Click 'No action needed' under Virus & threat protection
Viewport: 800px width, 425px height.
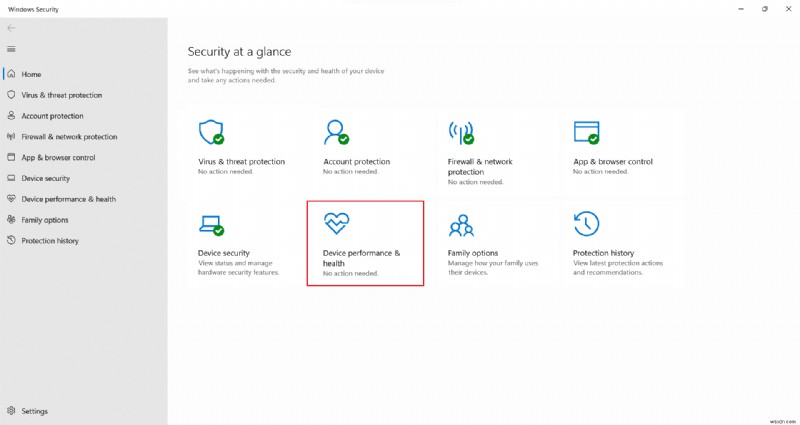[226, 172]
